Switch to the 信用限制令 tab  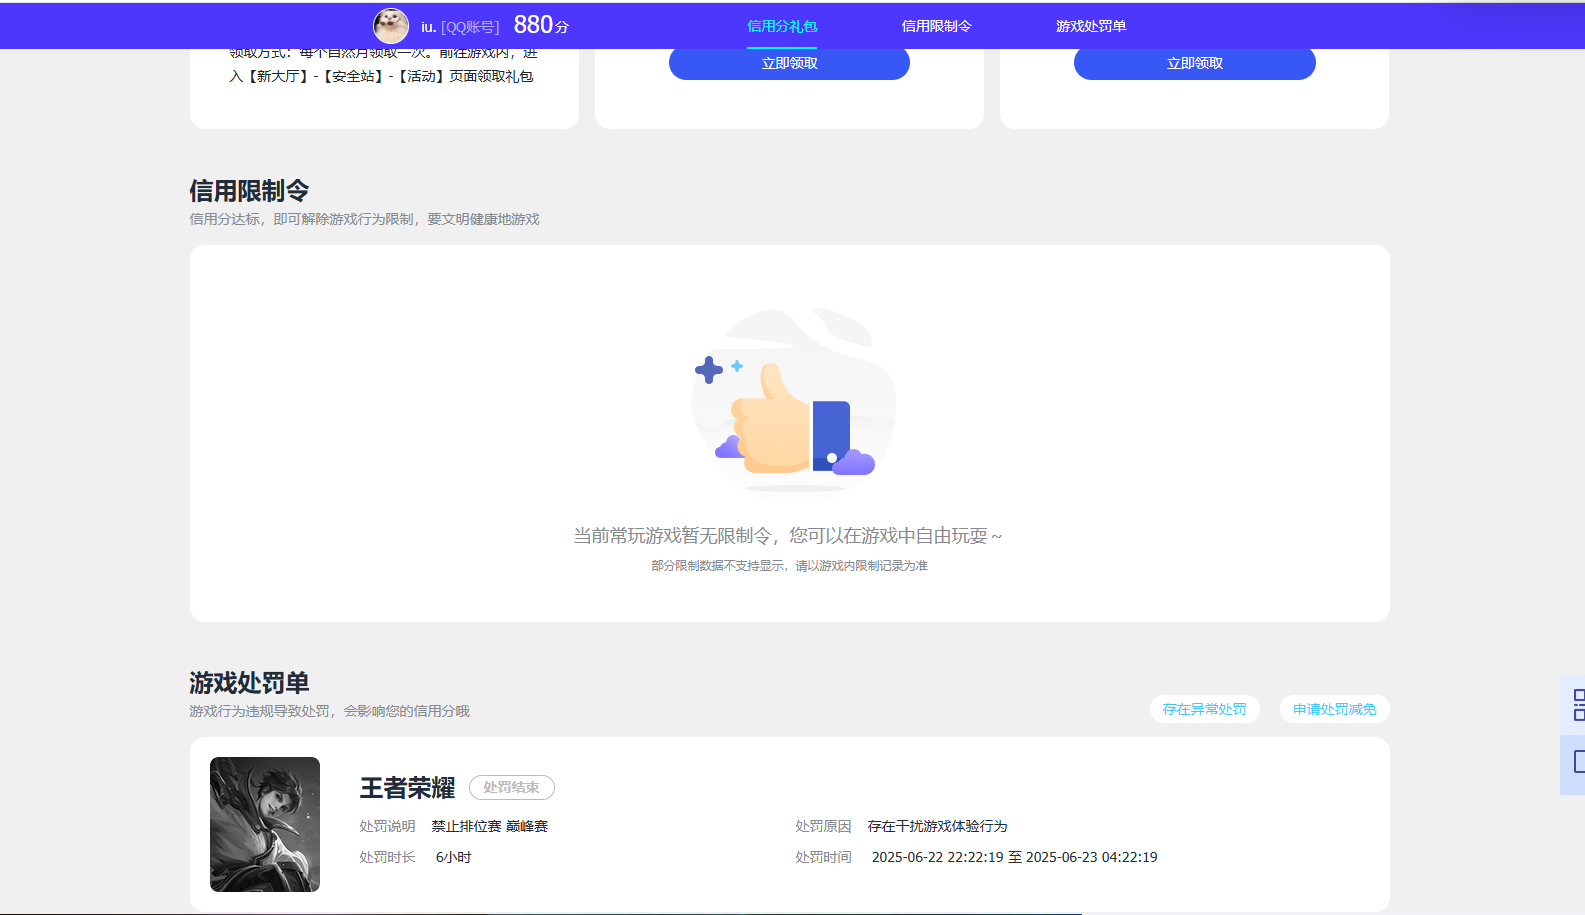[936, 26]
